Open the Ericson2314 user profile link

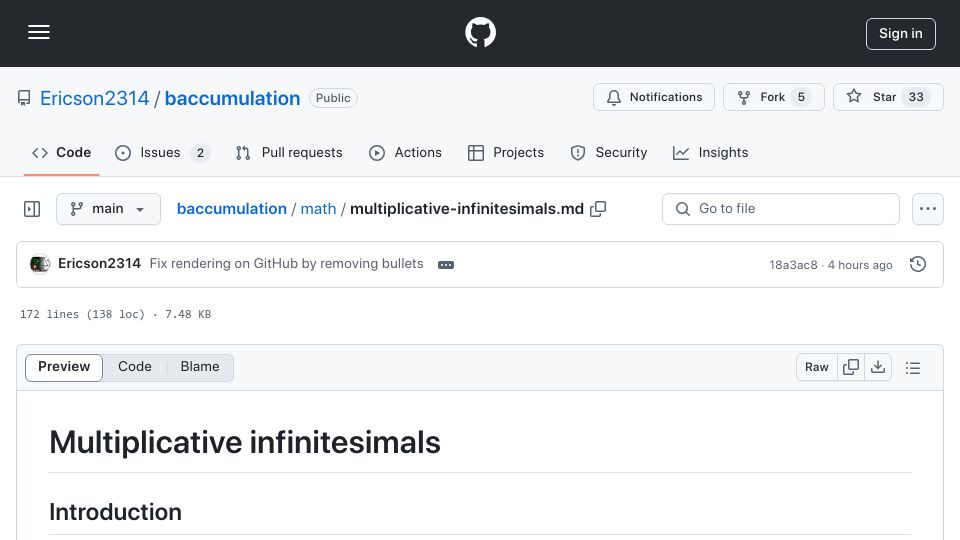tap(94, 98)
